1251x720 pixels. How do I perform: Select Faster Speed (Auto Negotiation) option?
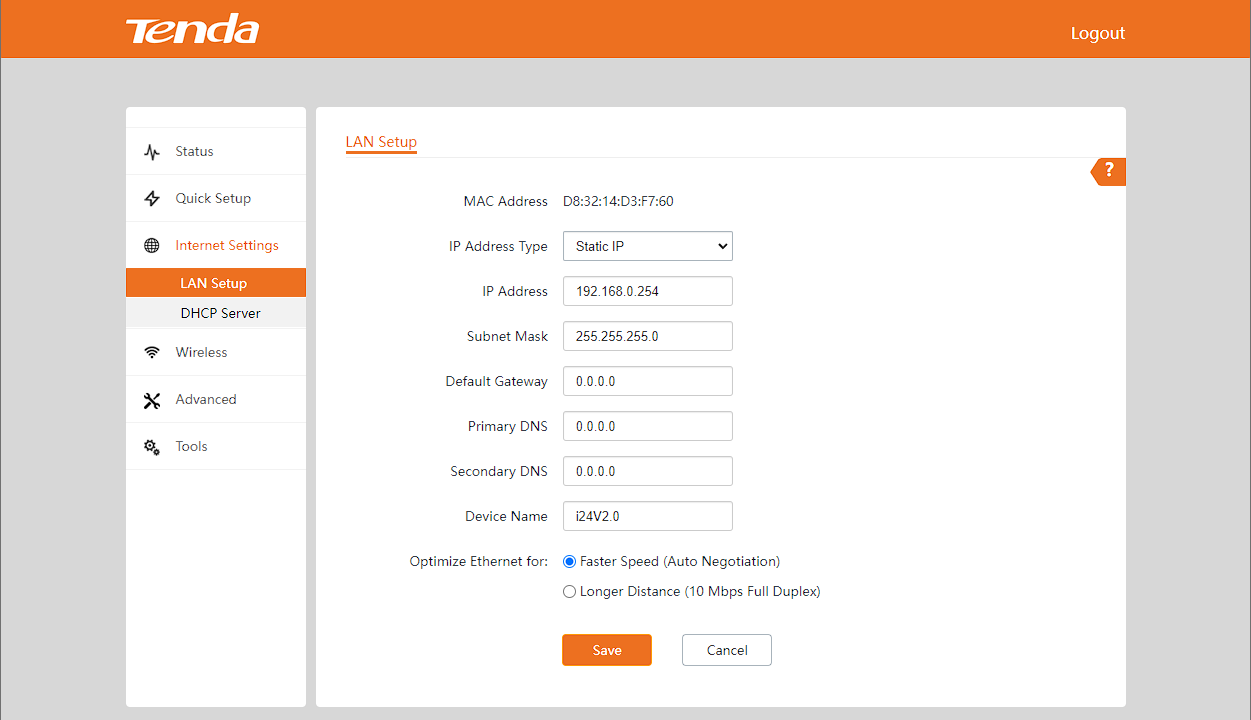click(x=570, y=562)
